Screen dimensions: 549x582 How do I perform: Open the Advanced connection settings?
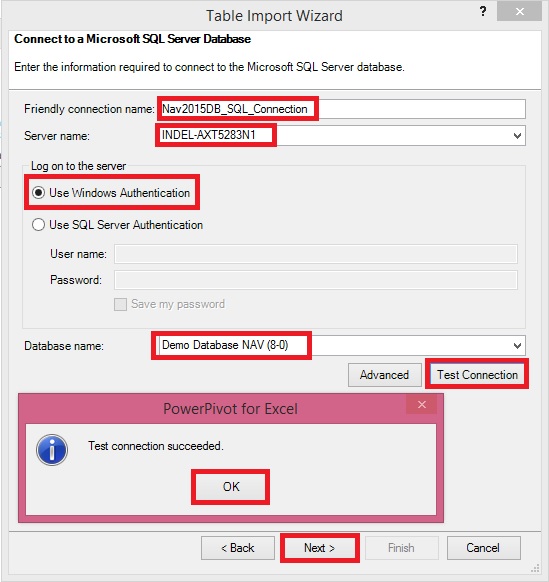click(385, 375)
